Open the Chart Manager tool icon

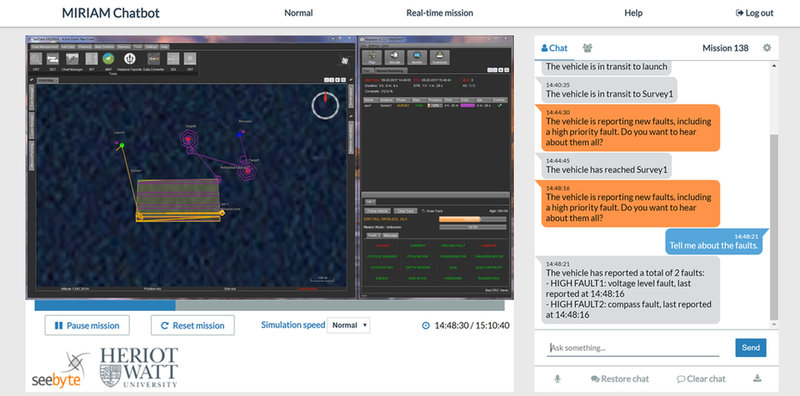(71, 59)
